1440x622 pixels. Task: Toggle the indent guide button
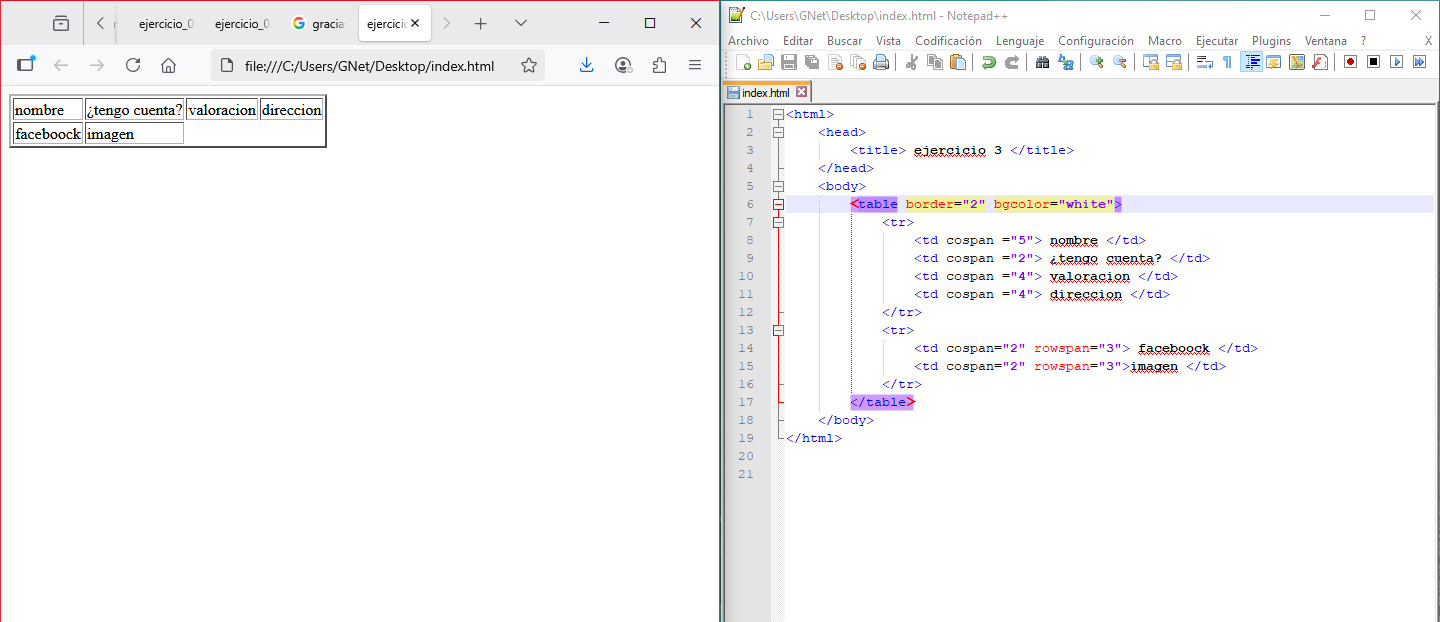1251,62
